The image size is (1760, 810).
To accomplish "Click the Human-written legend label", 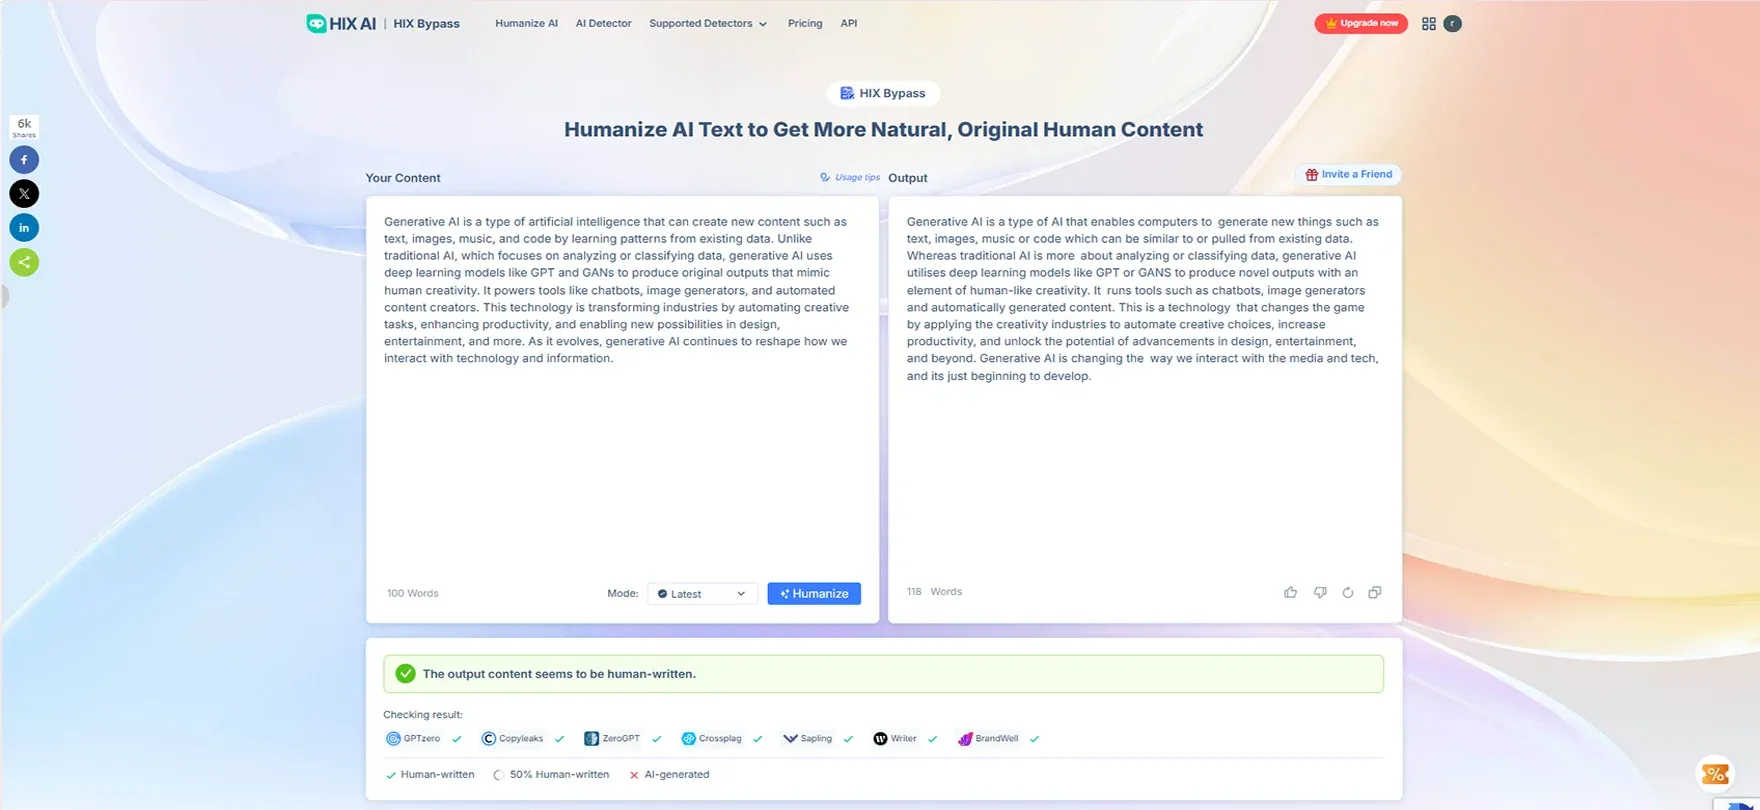I will [437, 775].
